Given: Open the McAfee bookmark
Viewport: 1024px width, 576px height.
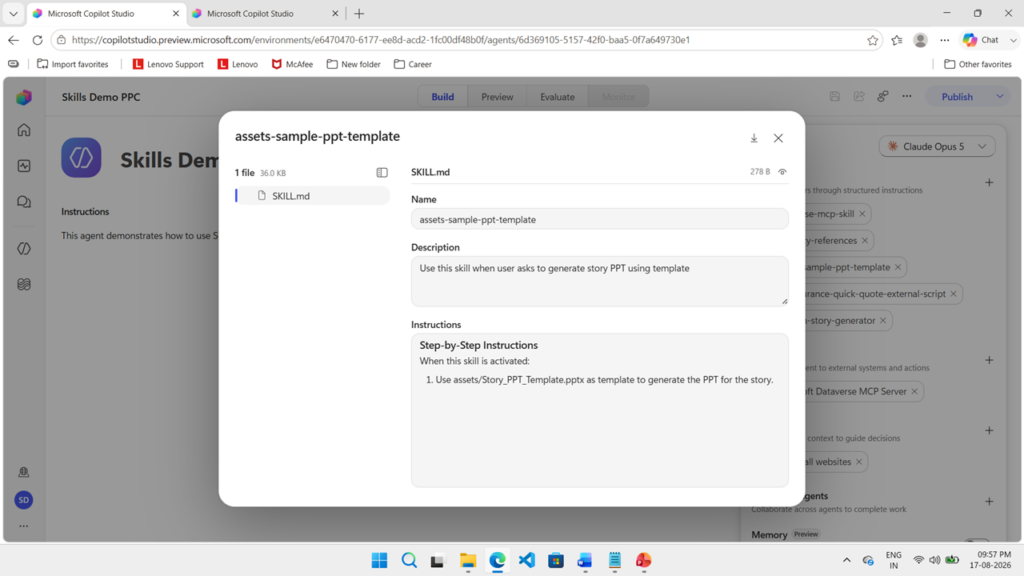Looking at the screenshot, I should pos(292,64).
